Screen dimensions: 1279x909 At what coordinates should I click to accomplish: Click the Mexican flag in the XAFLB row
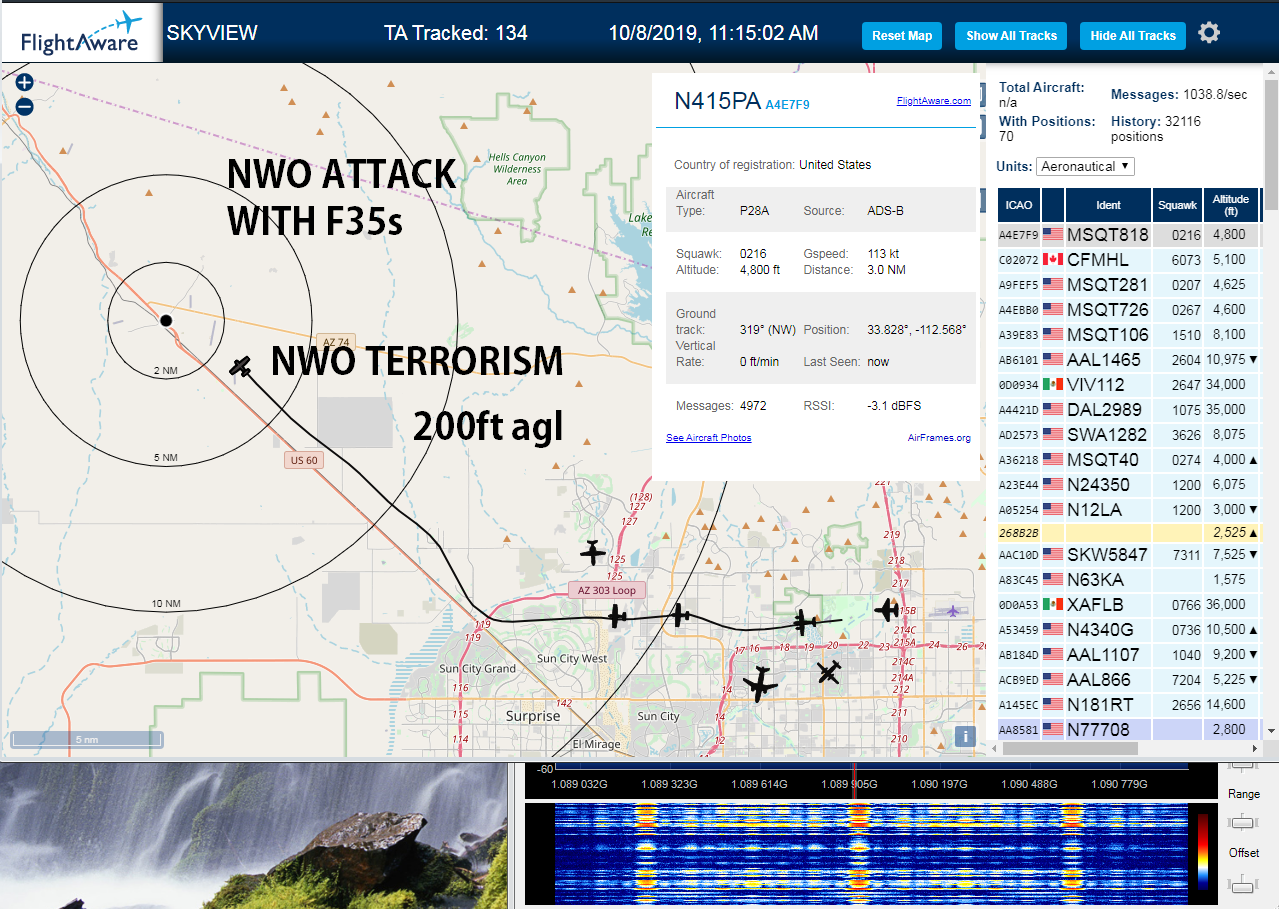click(x=1053, y=604)
